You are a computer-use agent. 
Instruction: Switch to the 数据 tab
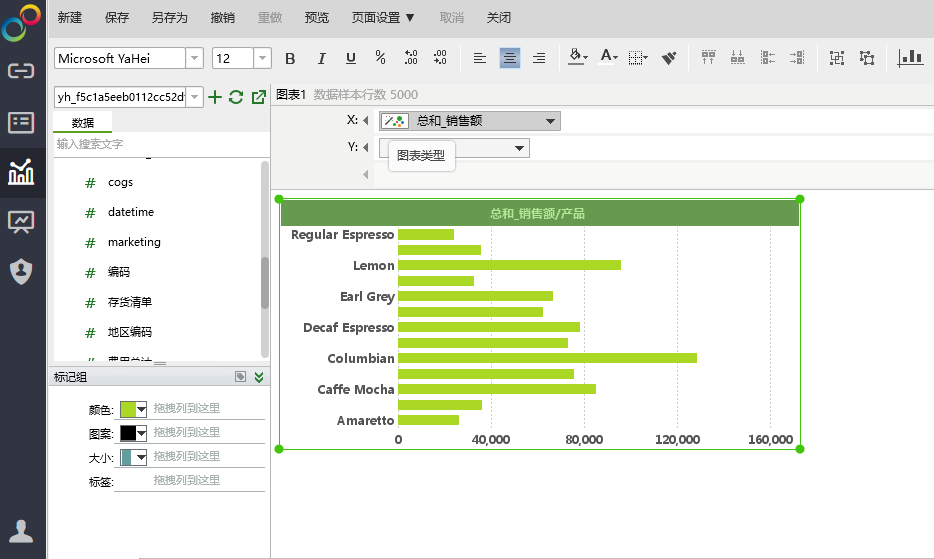coord(83,123)
